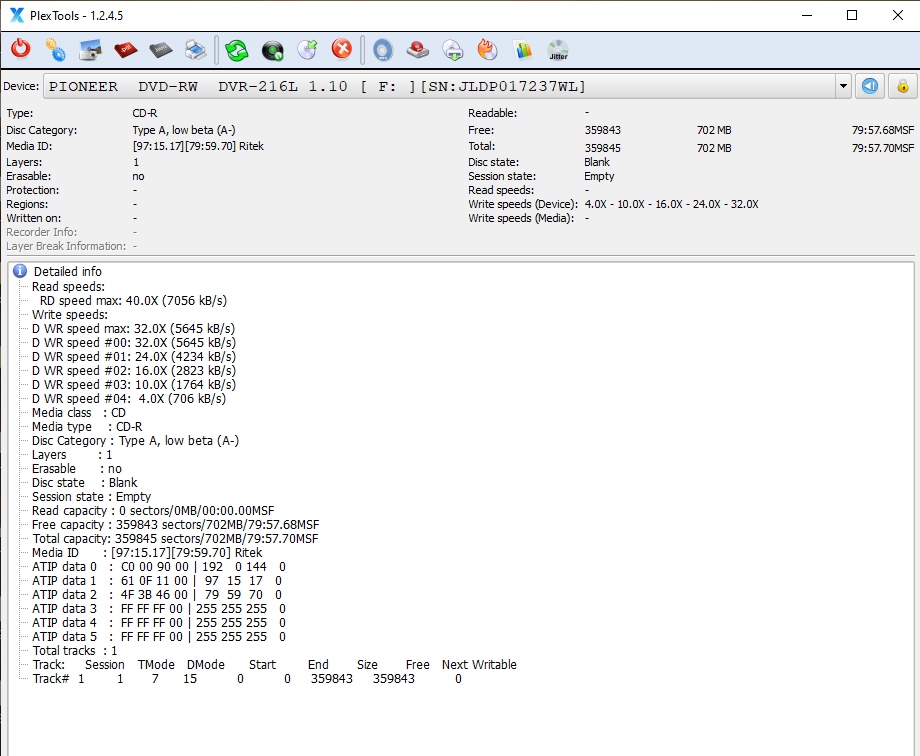The image size is (920, 756).
Task: Click the blue tray eject button
Action: pos(871,86)
